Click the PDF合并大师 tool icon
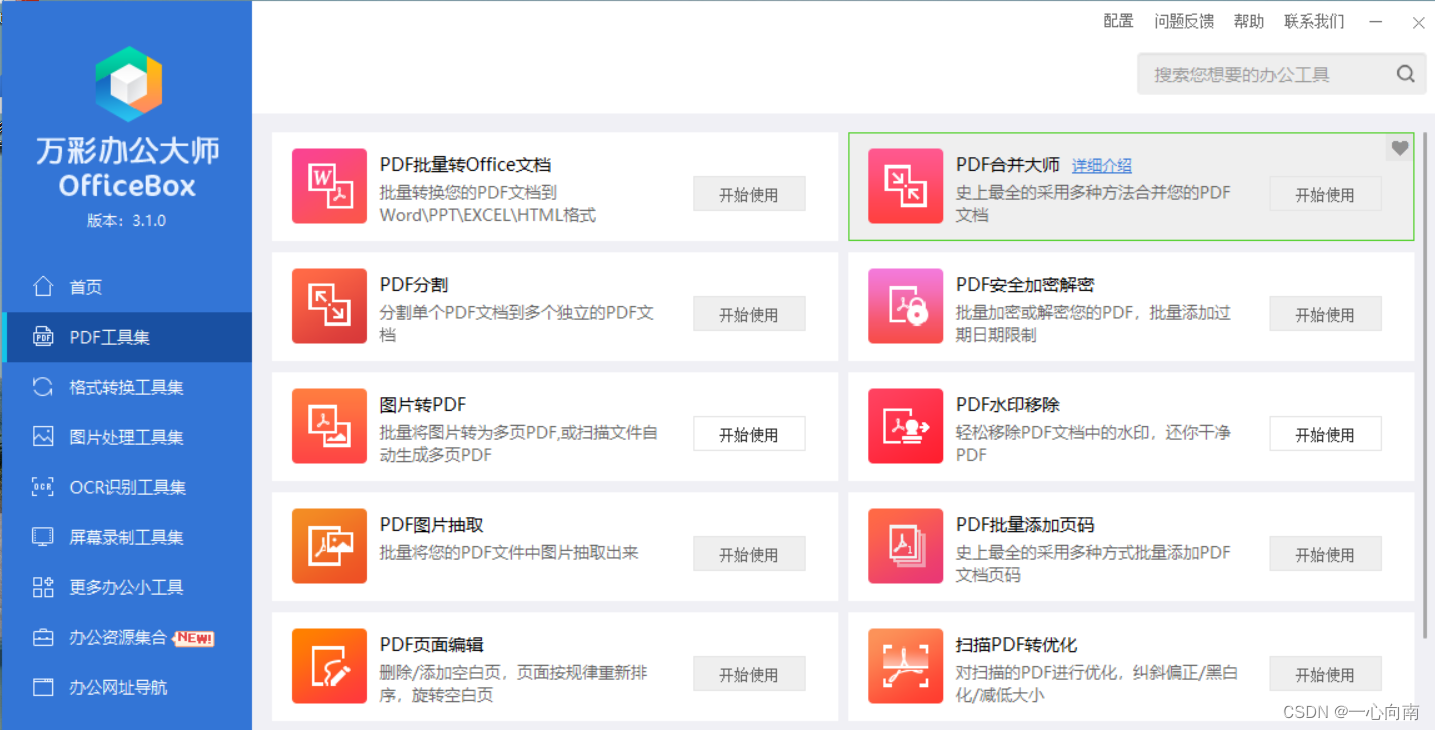This screenshot has height=730, width=1435. 905,186
